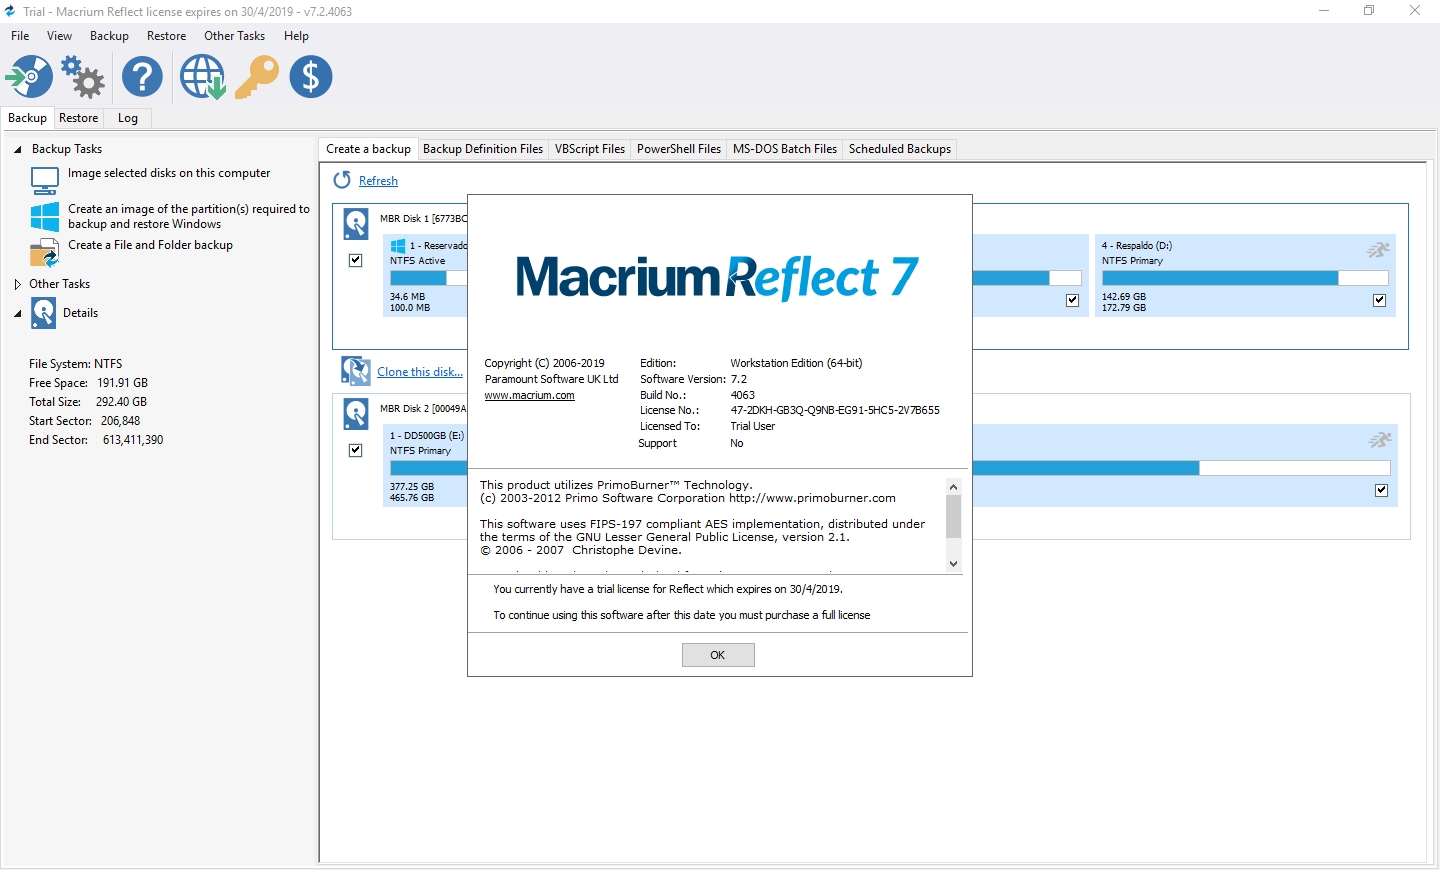This screenshot has width=1440, height=870.
Task: Select the Create a backup tab
Action: 368,149
